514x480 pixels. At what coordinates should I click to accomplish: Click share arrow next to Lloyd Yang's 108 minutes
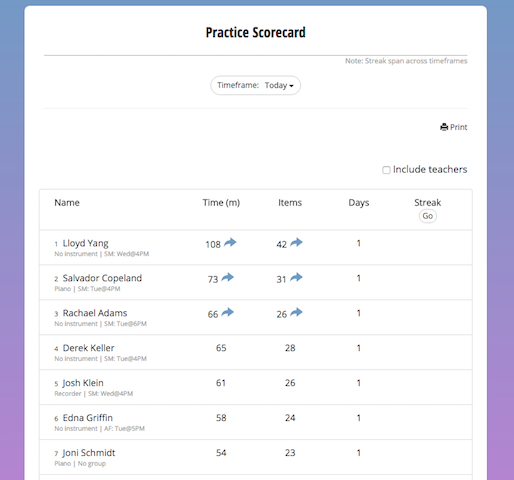230,242
